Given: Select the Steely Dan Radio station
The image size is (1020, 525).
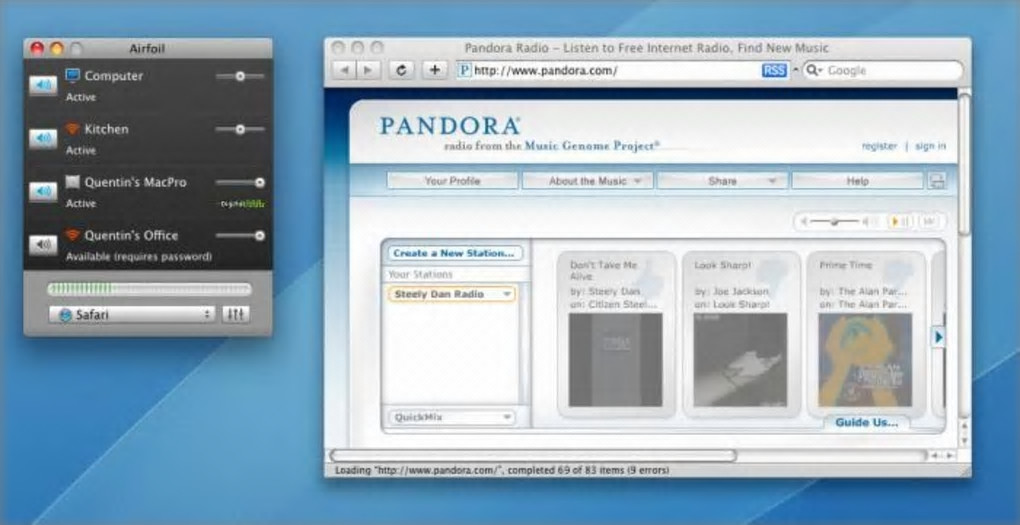Looking at the screenshot, I should pos(451,294).
